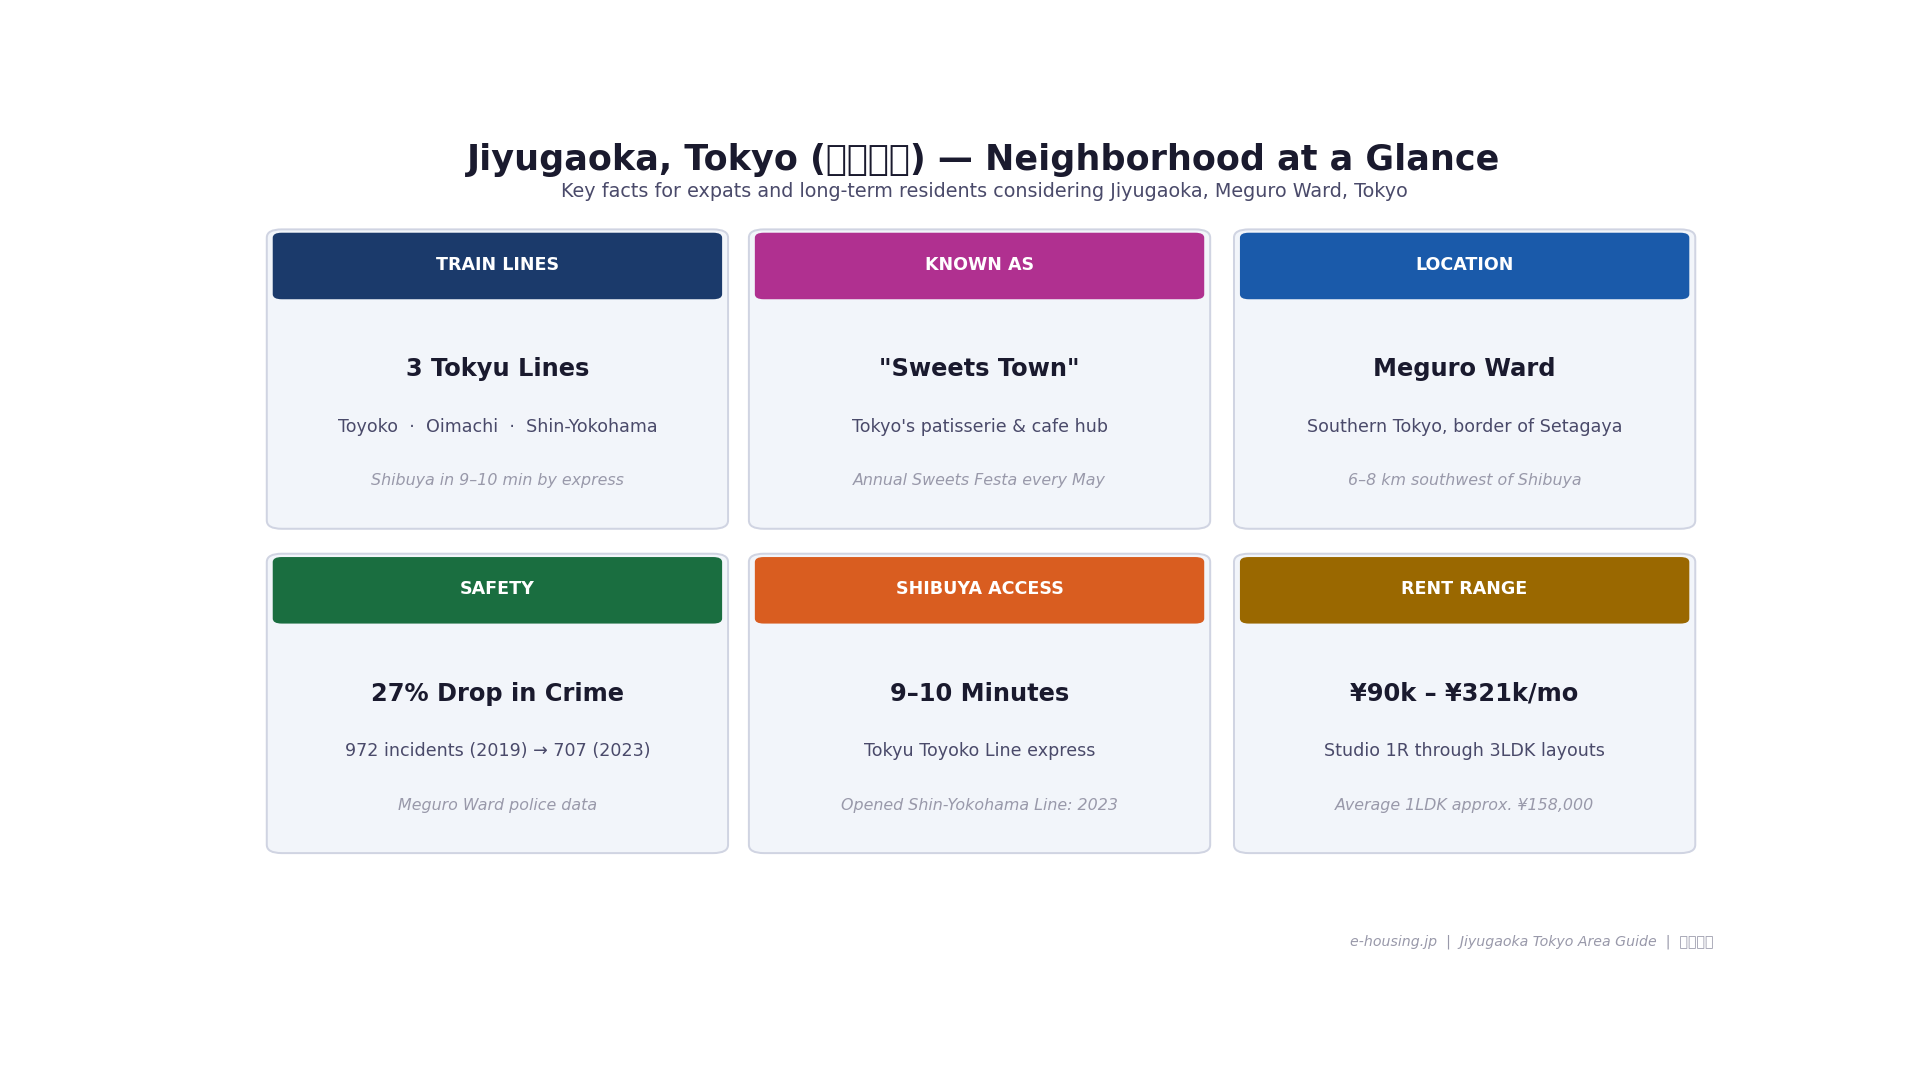
Task: Click "972 incidents (2019) → 707 (2023)" text
Action: (x=497, y=751)
